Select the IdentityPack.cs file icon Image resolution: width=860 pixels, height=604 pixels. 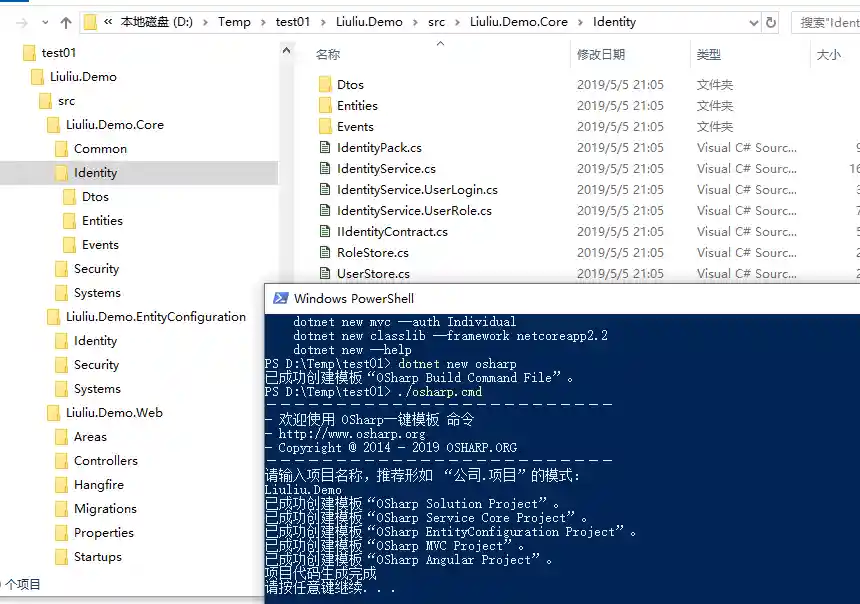pyautogui.click(x=325, y=148)
